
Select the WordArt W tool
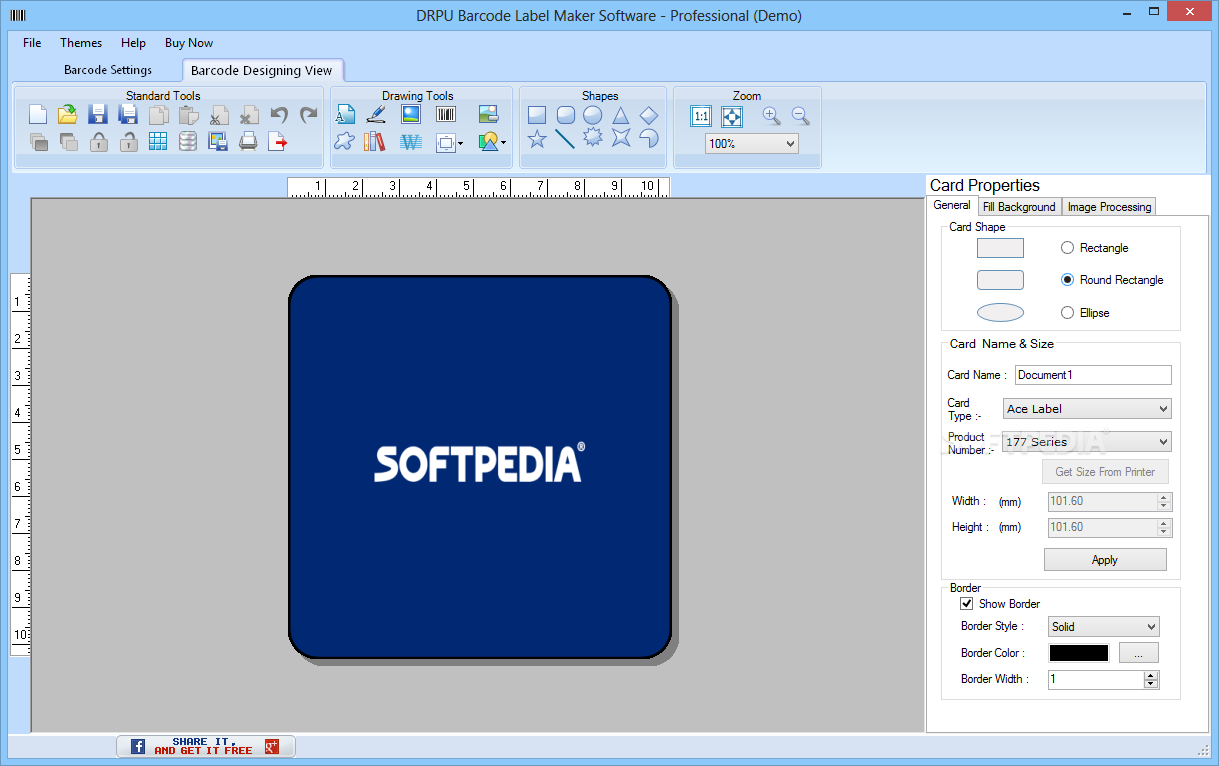pyautogui.click(x=411, y=142)
